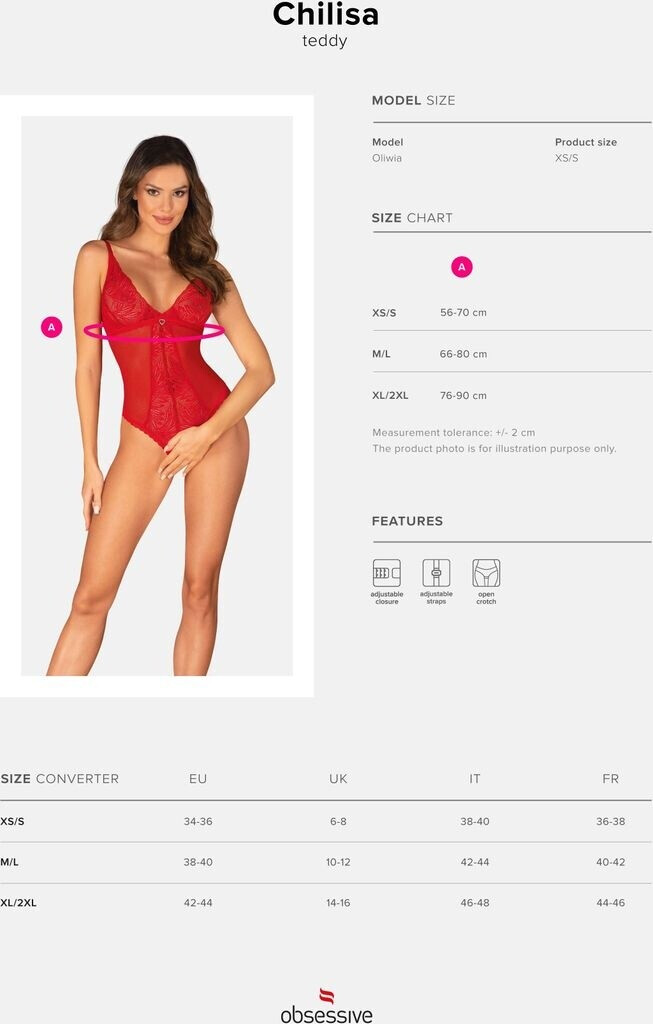Image resolution: width=653 pixels, height=1024 pixels.
Task: Click the adjustable closure feature icon
Action: (x=387, y=573)
